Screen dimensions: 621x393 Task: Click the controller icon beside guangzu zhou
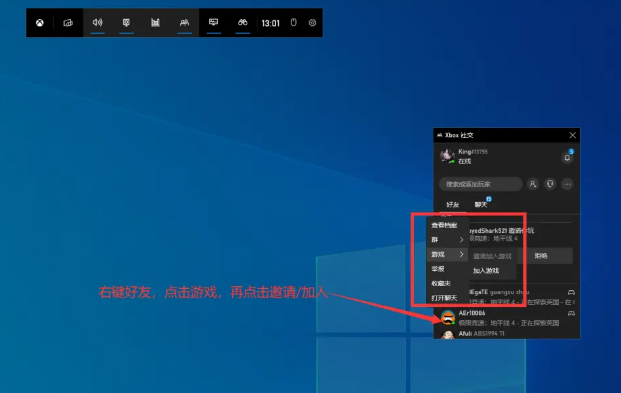coord(571,292)
